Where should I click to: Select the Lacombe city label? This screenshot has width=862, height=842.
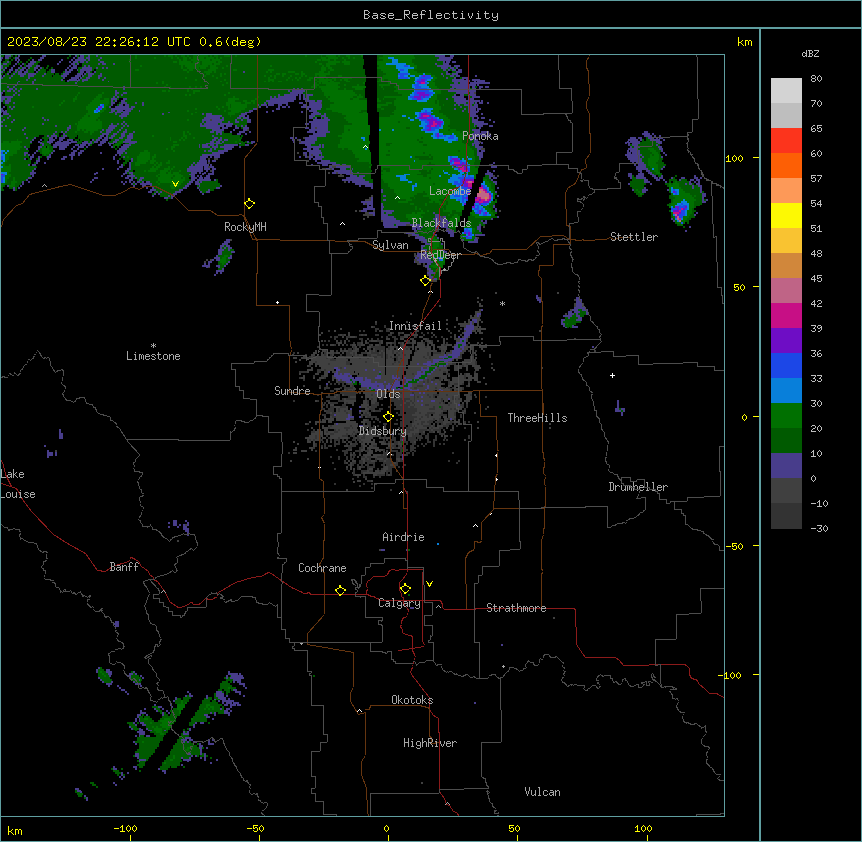(450, 191)
